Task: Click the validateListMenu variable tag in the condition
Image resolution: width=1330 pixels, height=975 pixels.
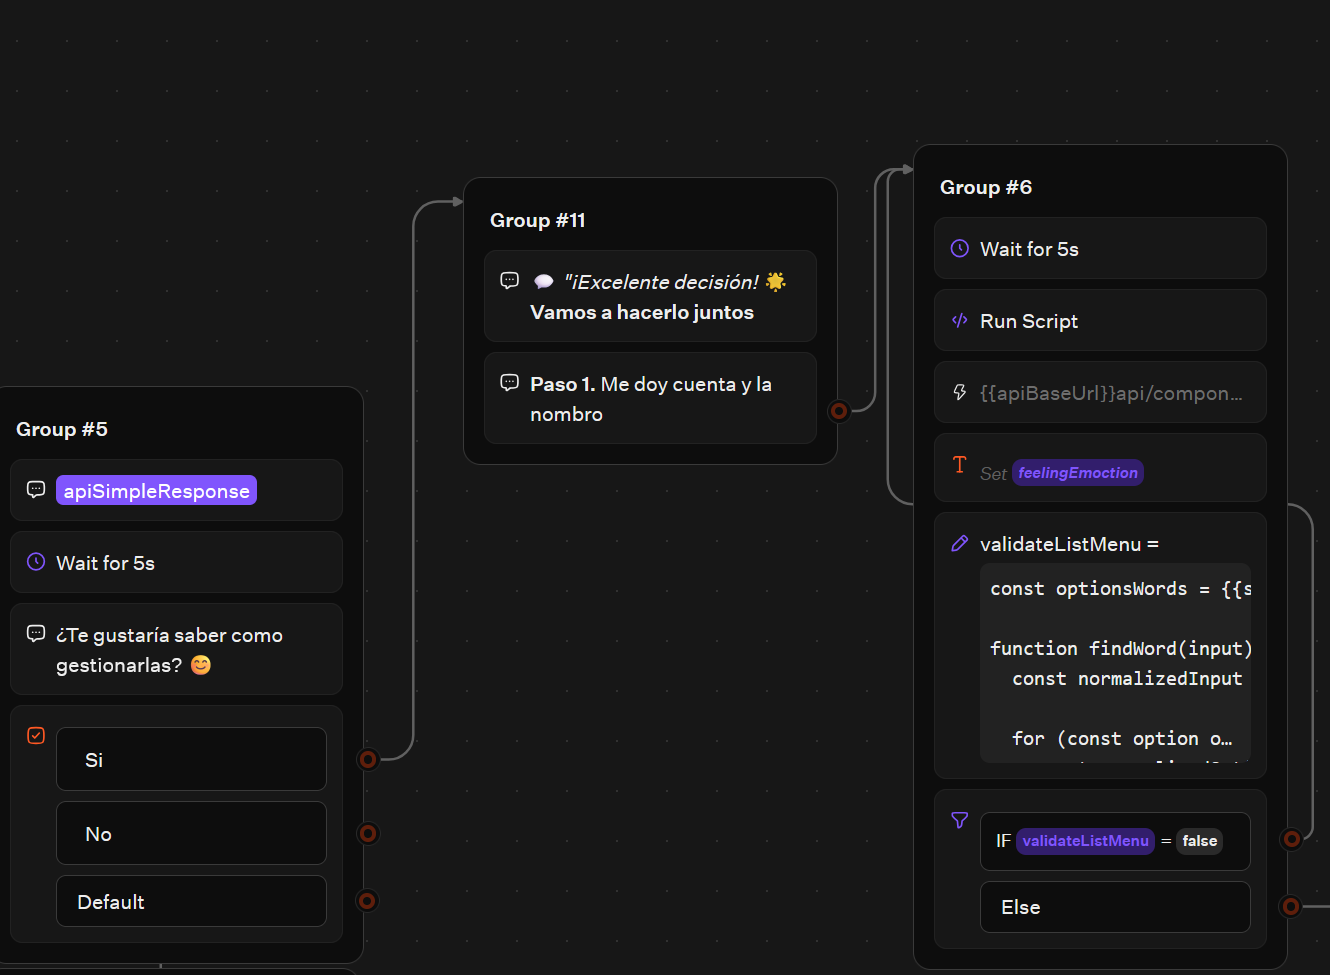Action: click(x=1085, y=841)
